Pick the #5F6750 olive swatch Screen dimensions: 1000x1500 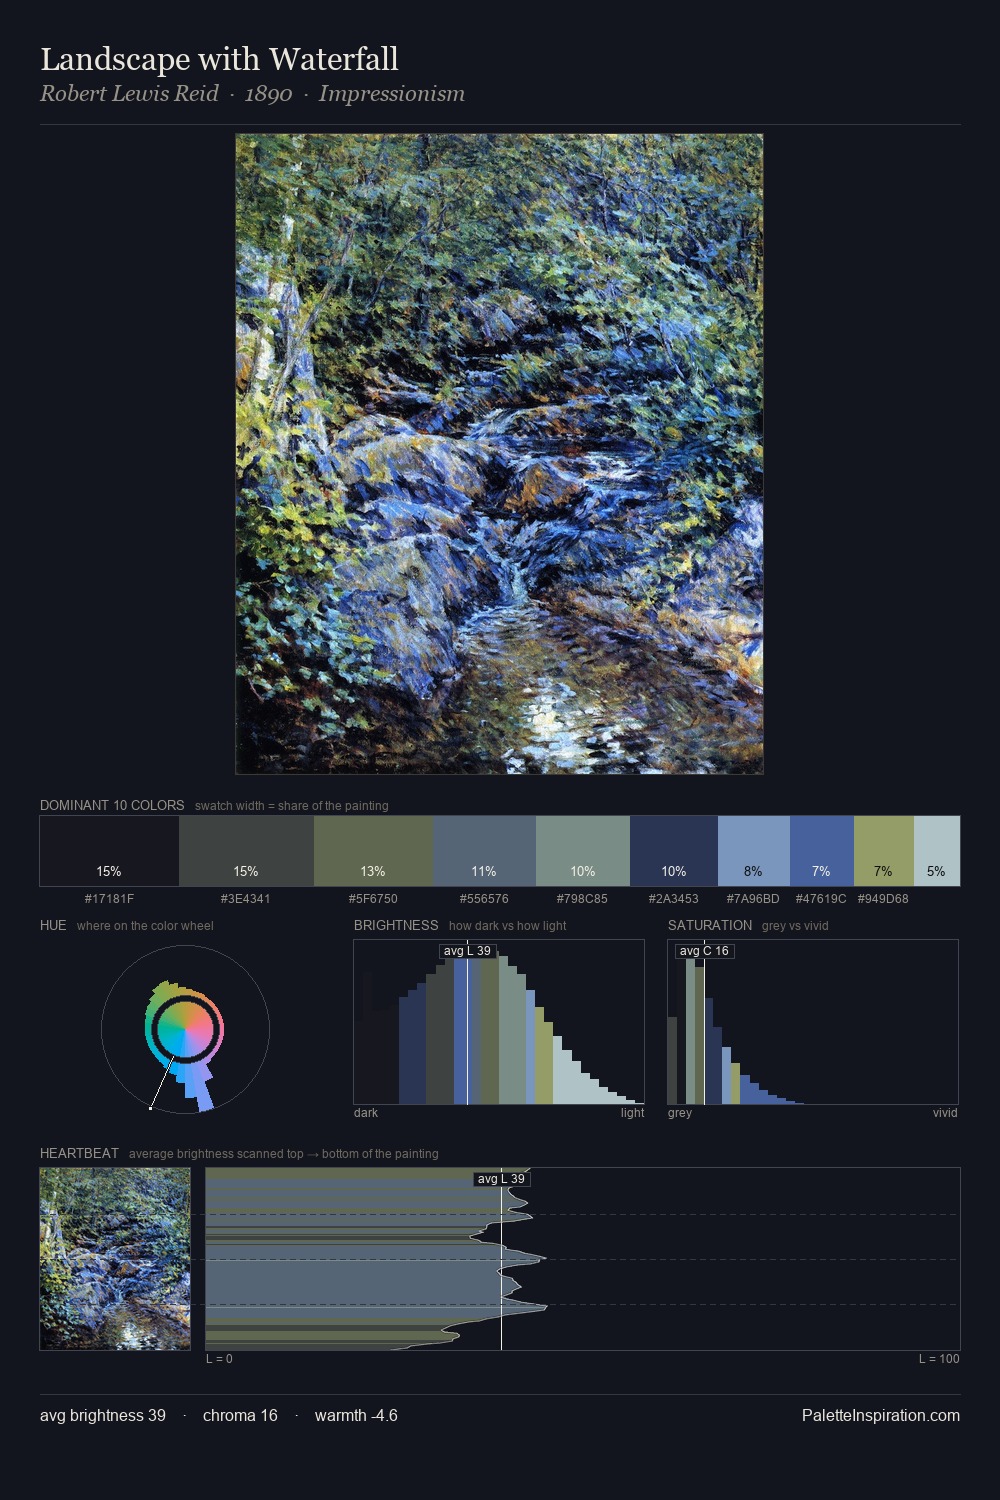373,851
